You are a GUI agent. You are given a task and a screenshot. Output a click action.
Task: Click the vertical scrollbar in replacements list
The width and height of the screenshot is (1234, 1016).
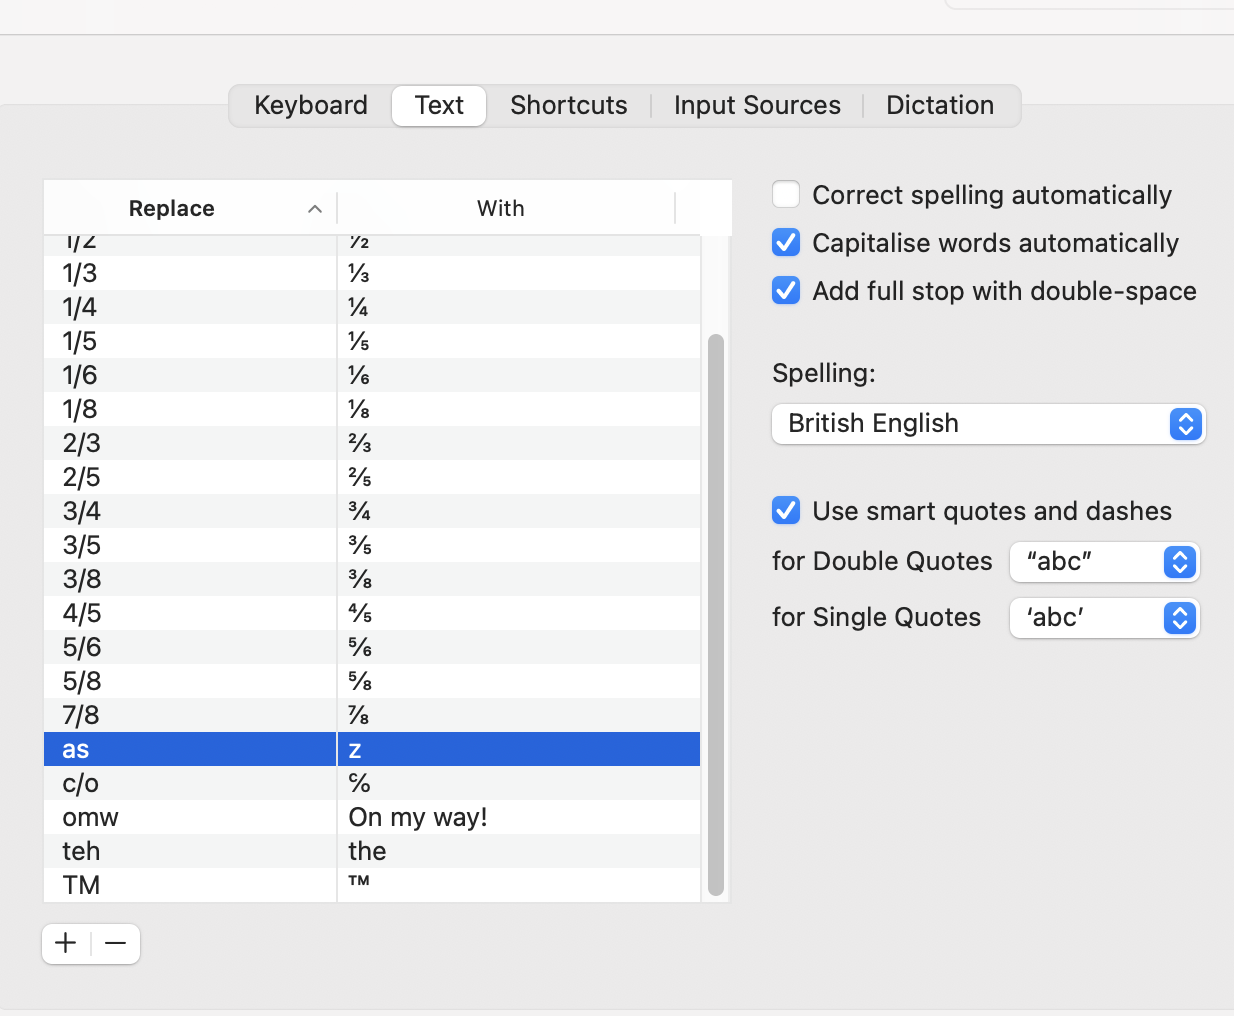tap(715, 613)
